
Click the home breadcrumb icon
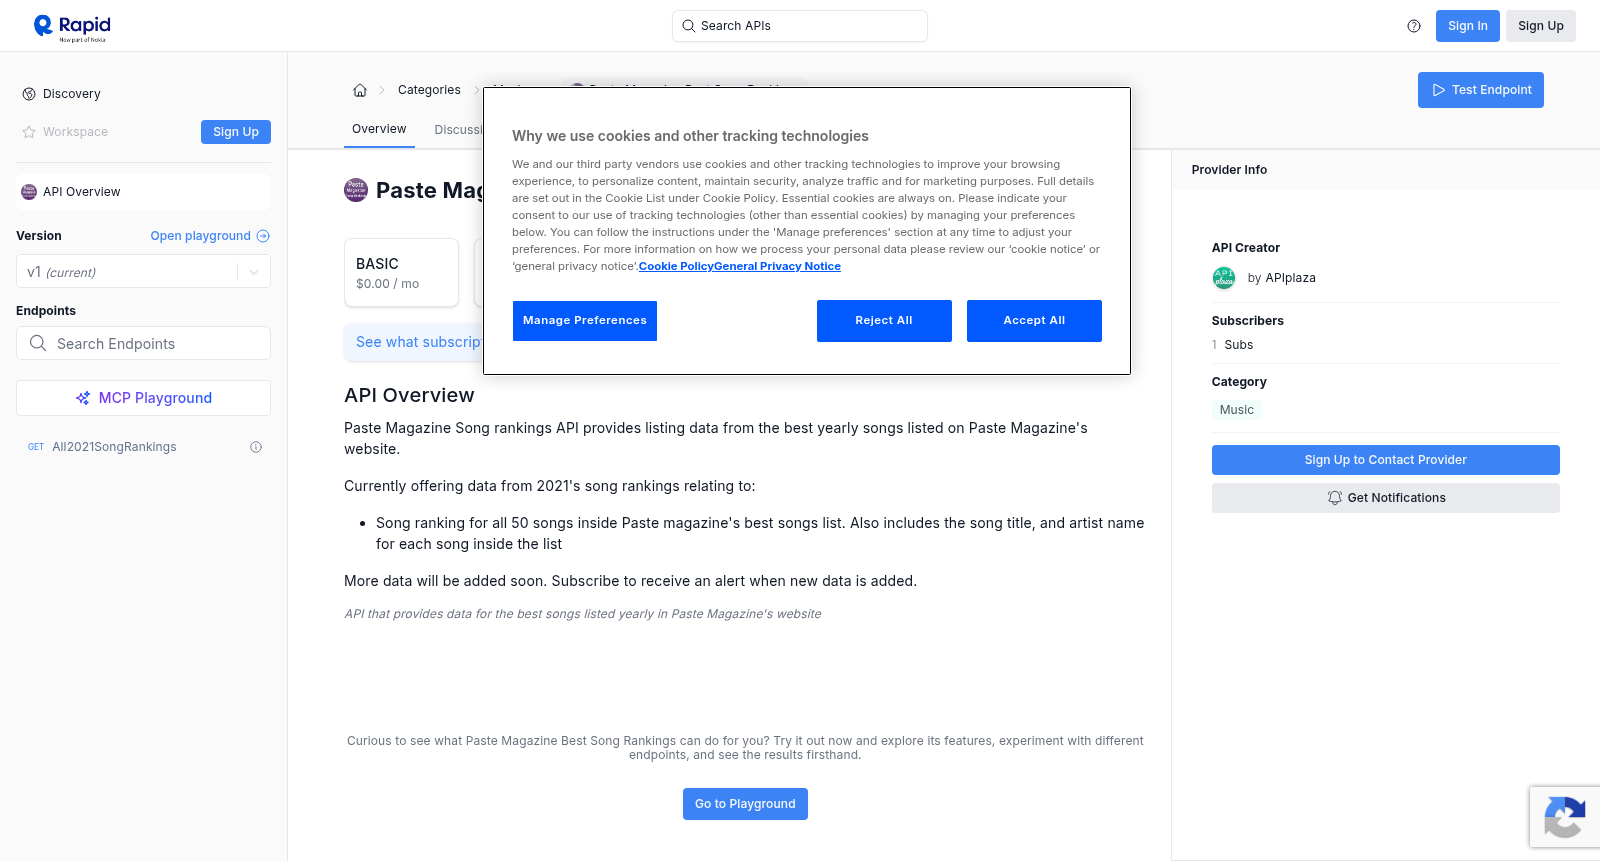(x=360, y=90)
